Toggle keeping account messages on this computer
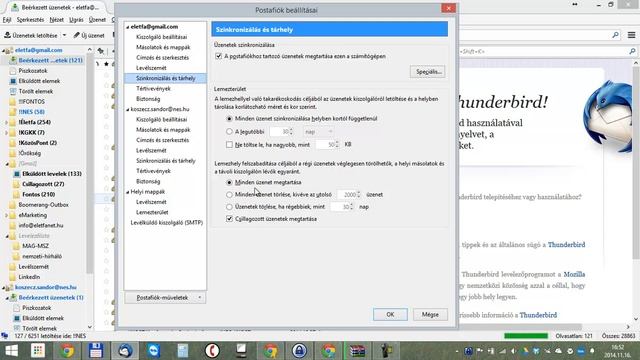 click(x=219, y=56)
